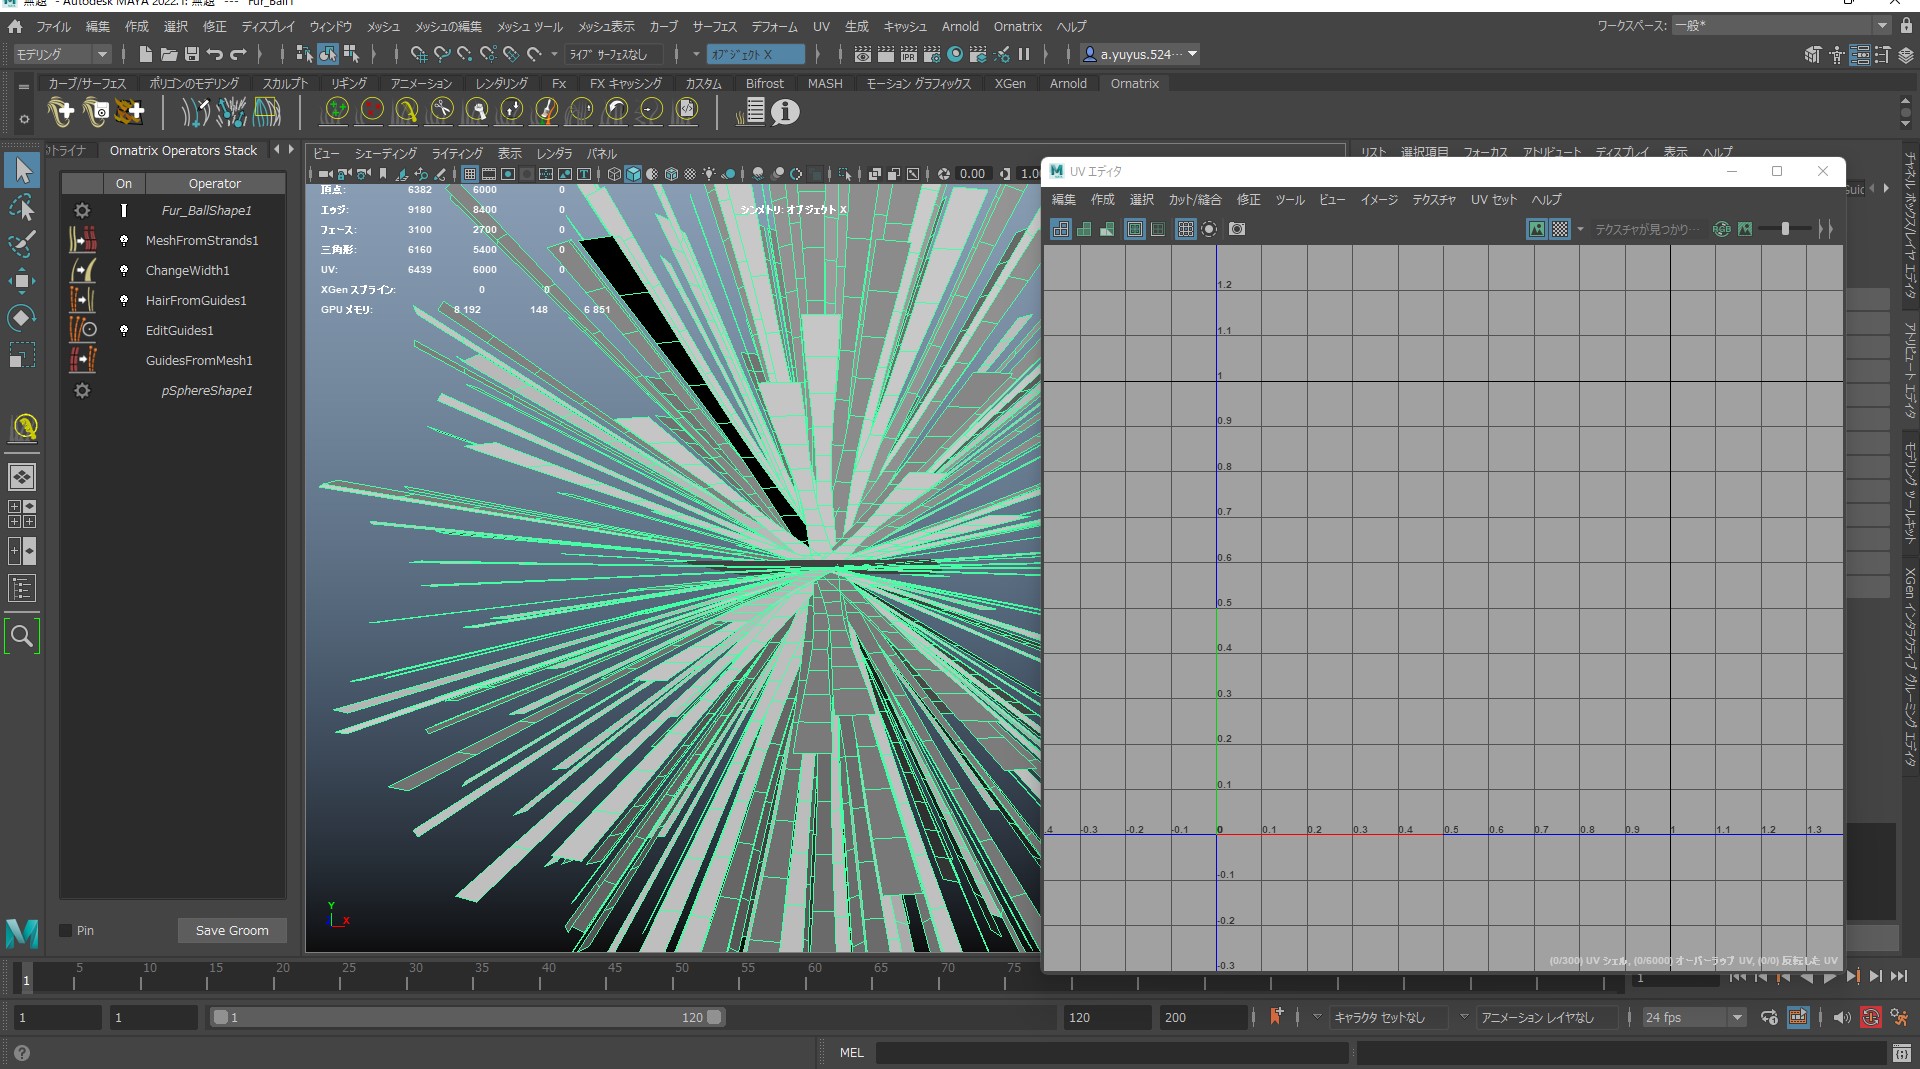
Task: Click the Paint Selection brush tool
Action: coord(22,244)
